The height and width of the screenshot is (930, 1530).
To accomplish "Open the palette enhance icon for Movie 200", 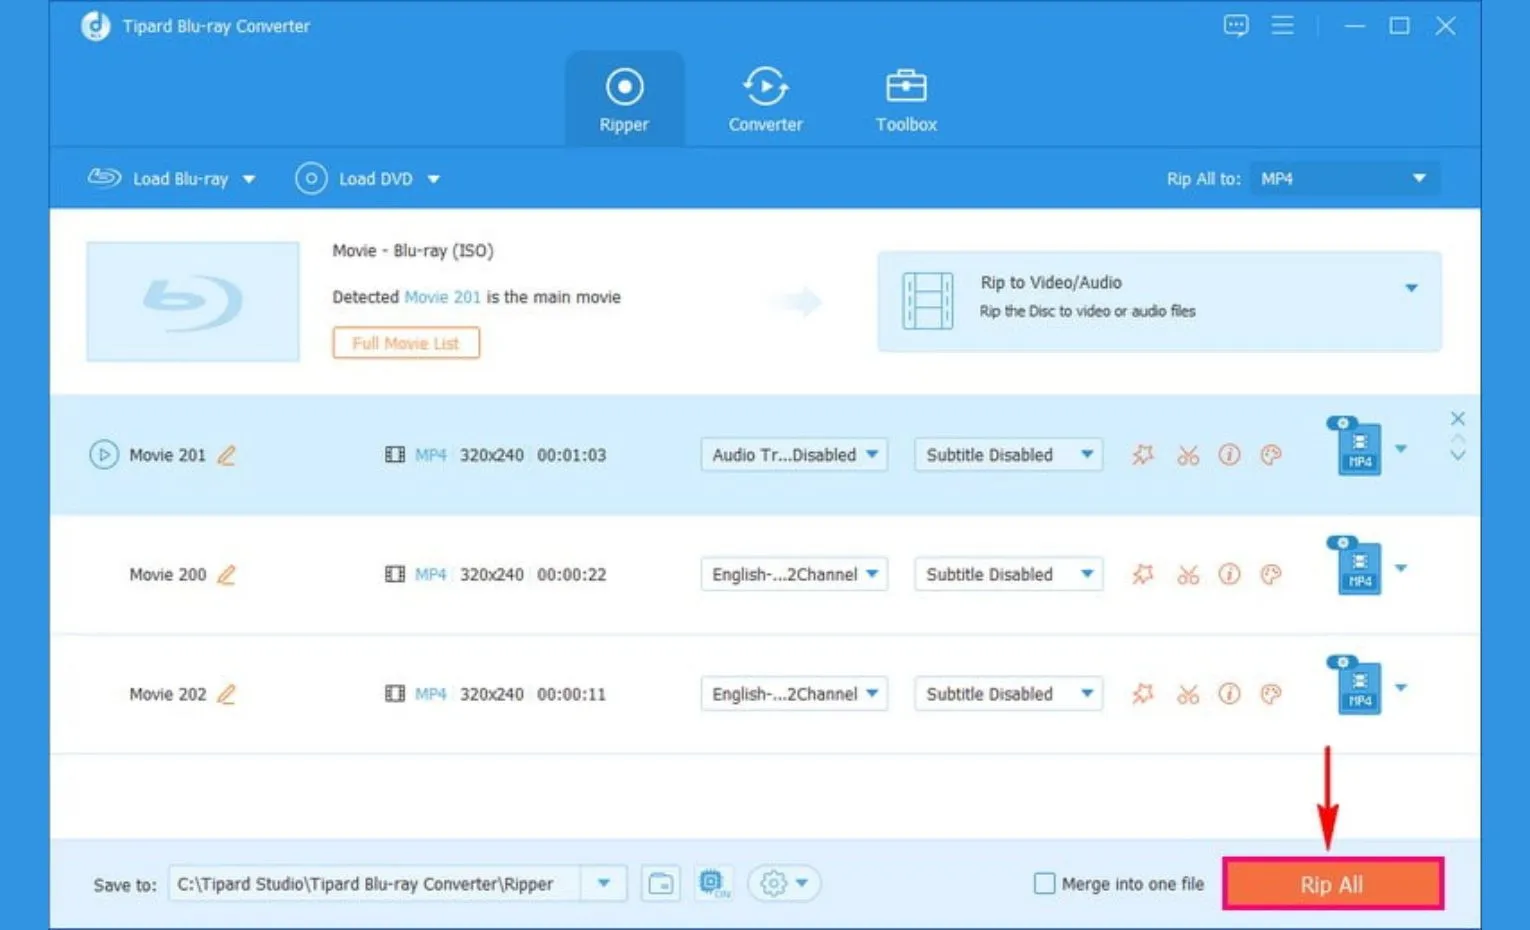I will tap(1271, 575).
